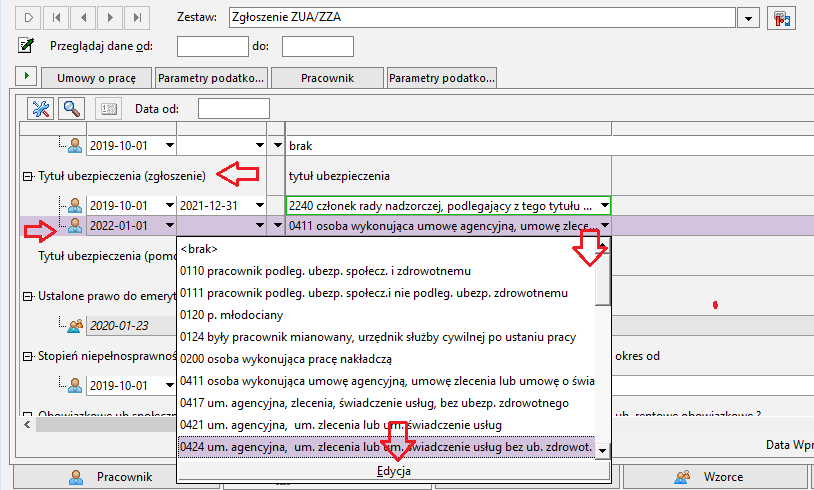
Task: Open the magnifying glass search tool
Action: pos(71,108)
